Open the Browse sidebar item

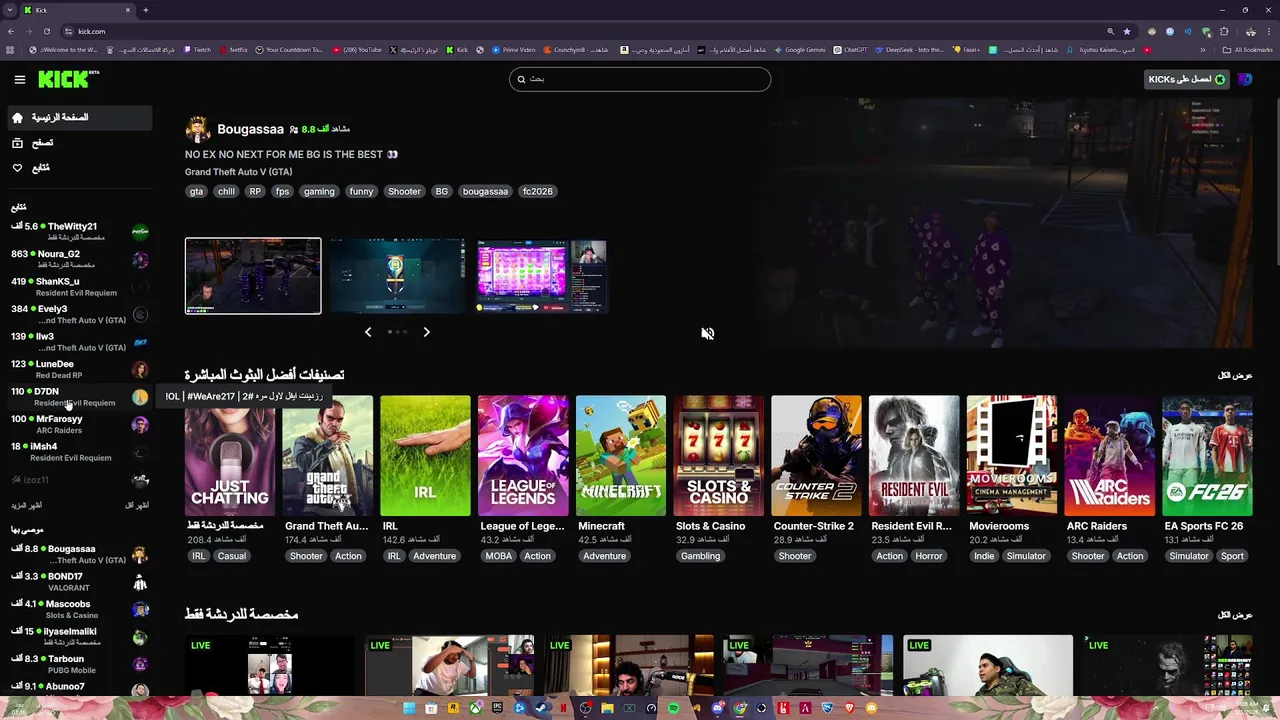[79, 143]
